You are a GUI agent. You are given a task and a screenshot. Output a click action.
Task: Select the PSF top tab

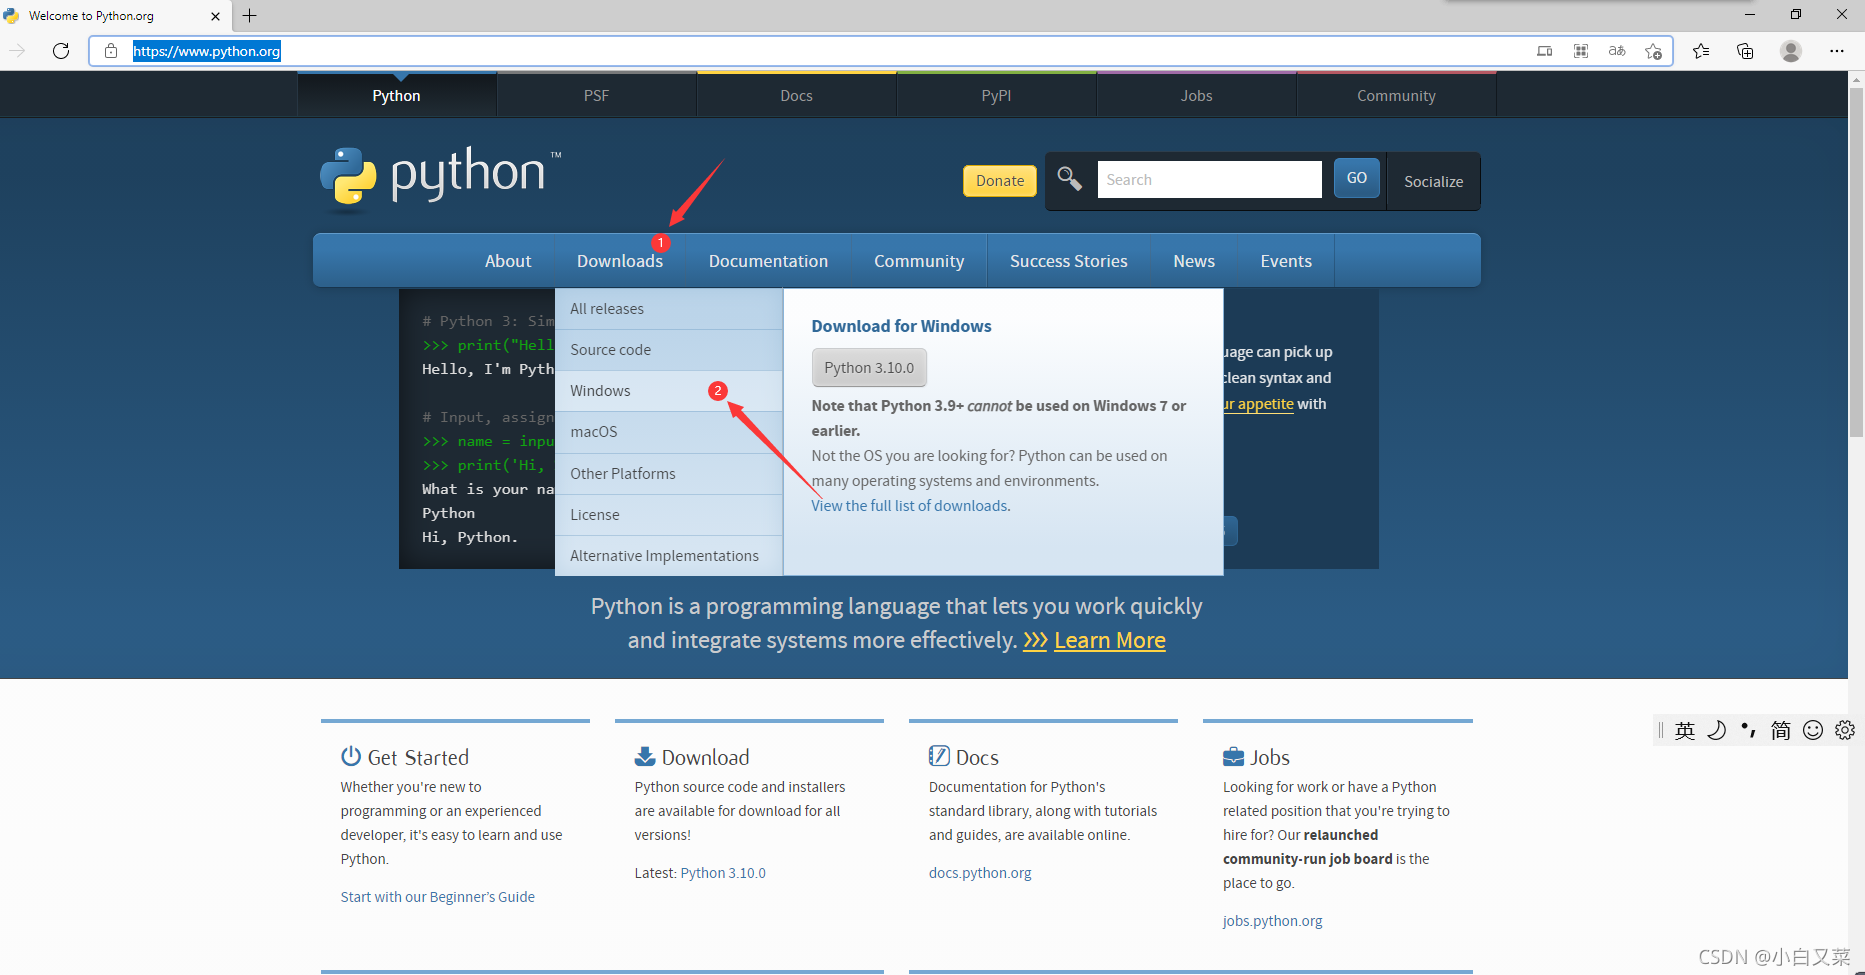[x=597, y=96]
